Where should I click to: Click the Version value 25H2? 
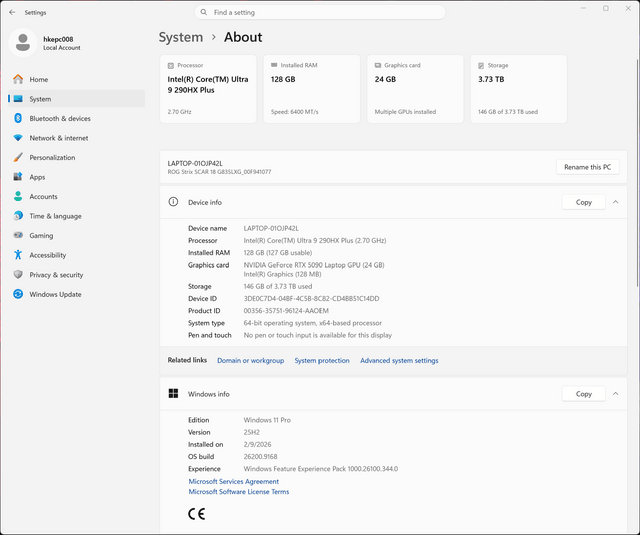click(x=251, y=432)
